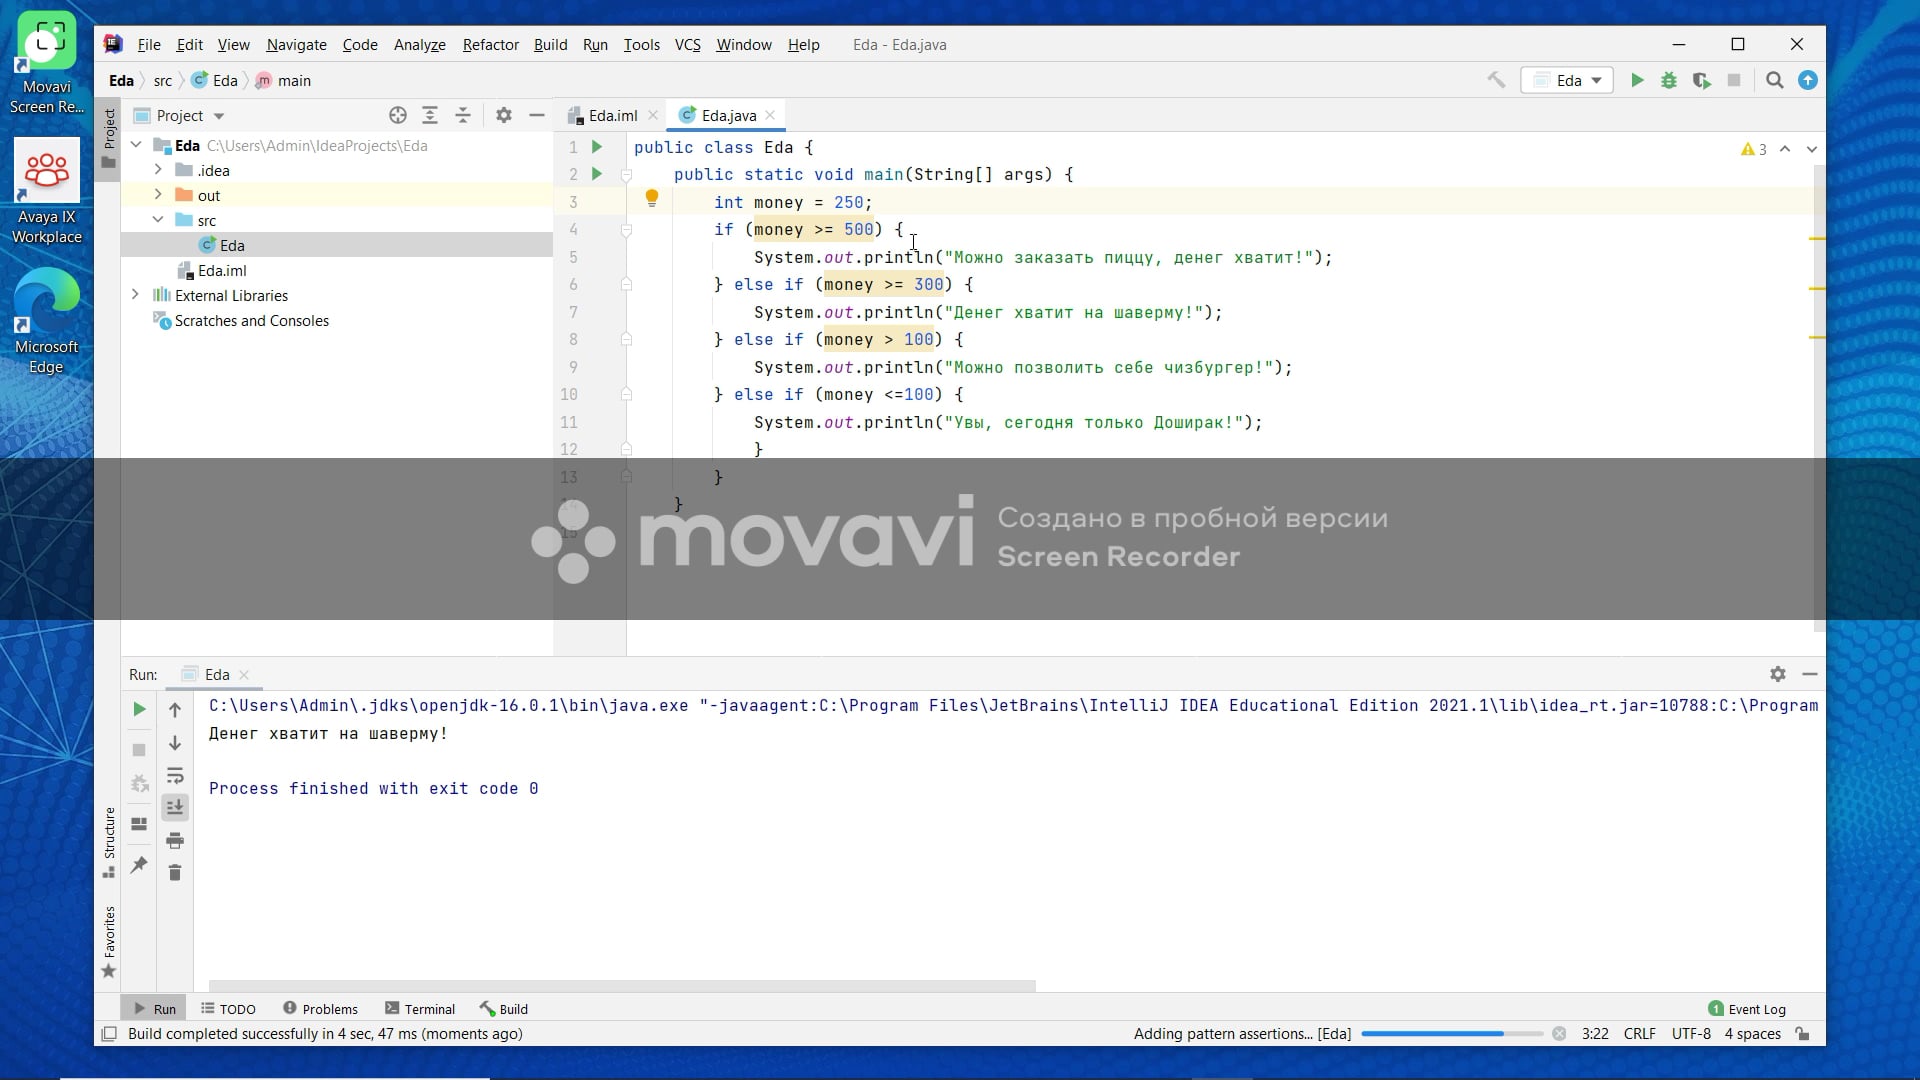This screenshot has width=1920, height=1080.
Task: Rerun Eda in Run panel
Action: (139, 709)
